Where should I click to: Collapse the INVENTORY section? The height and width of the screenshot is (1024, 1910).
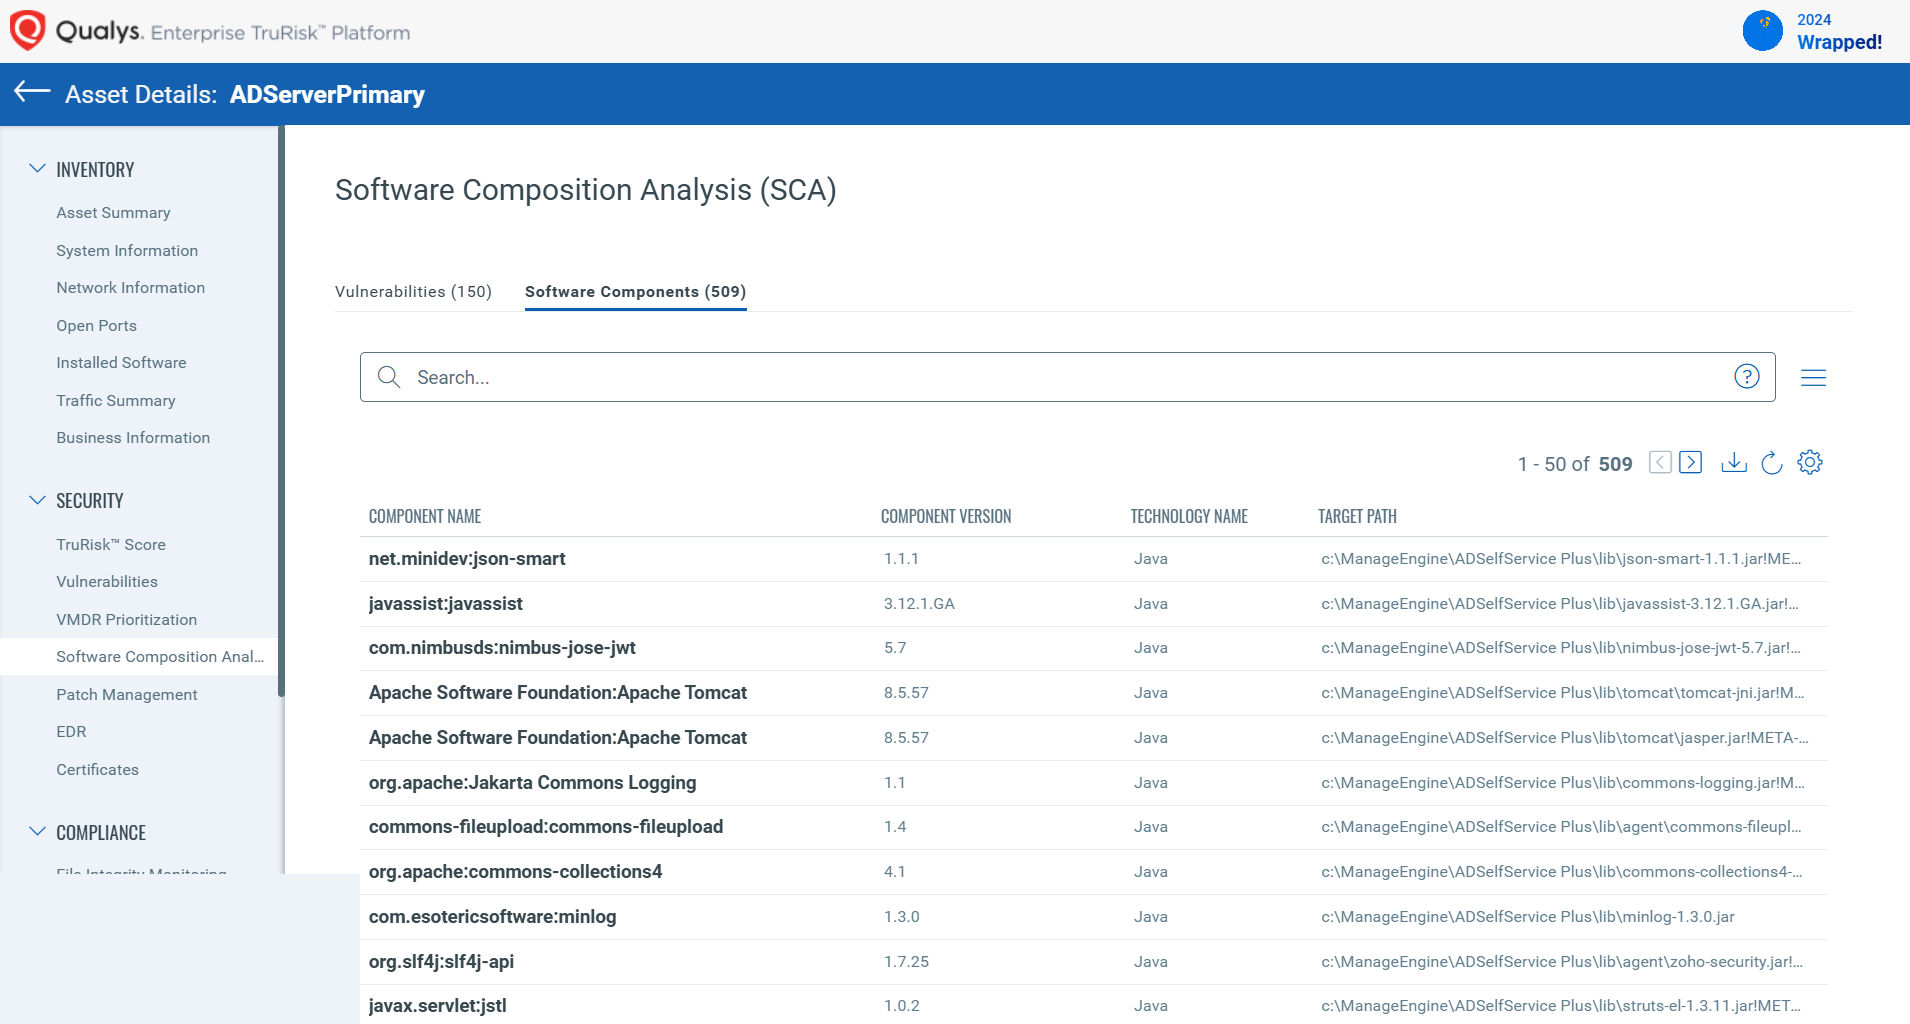(x=38, y=169)
